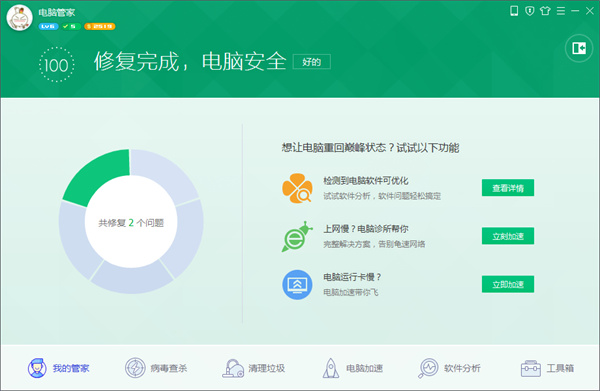
Task: Close the 电脑管家 window
Action: [590, 11]
